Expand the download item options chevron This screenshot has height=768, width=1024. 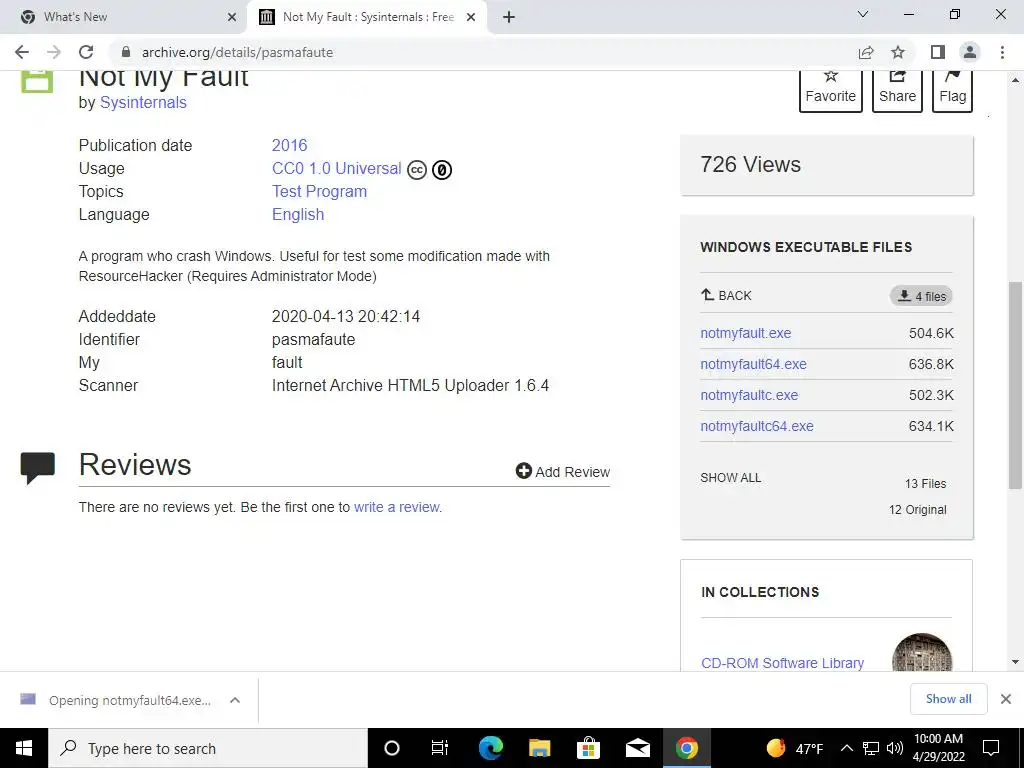coord(235,700)
